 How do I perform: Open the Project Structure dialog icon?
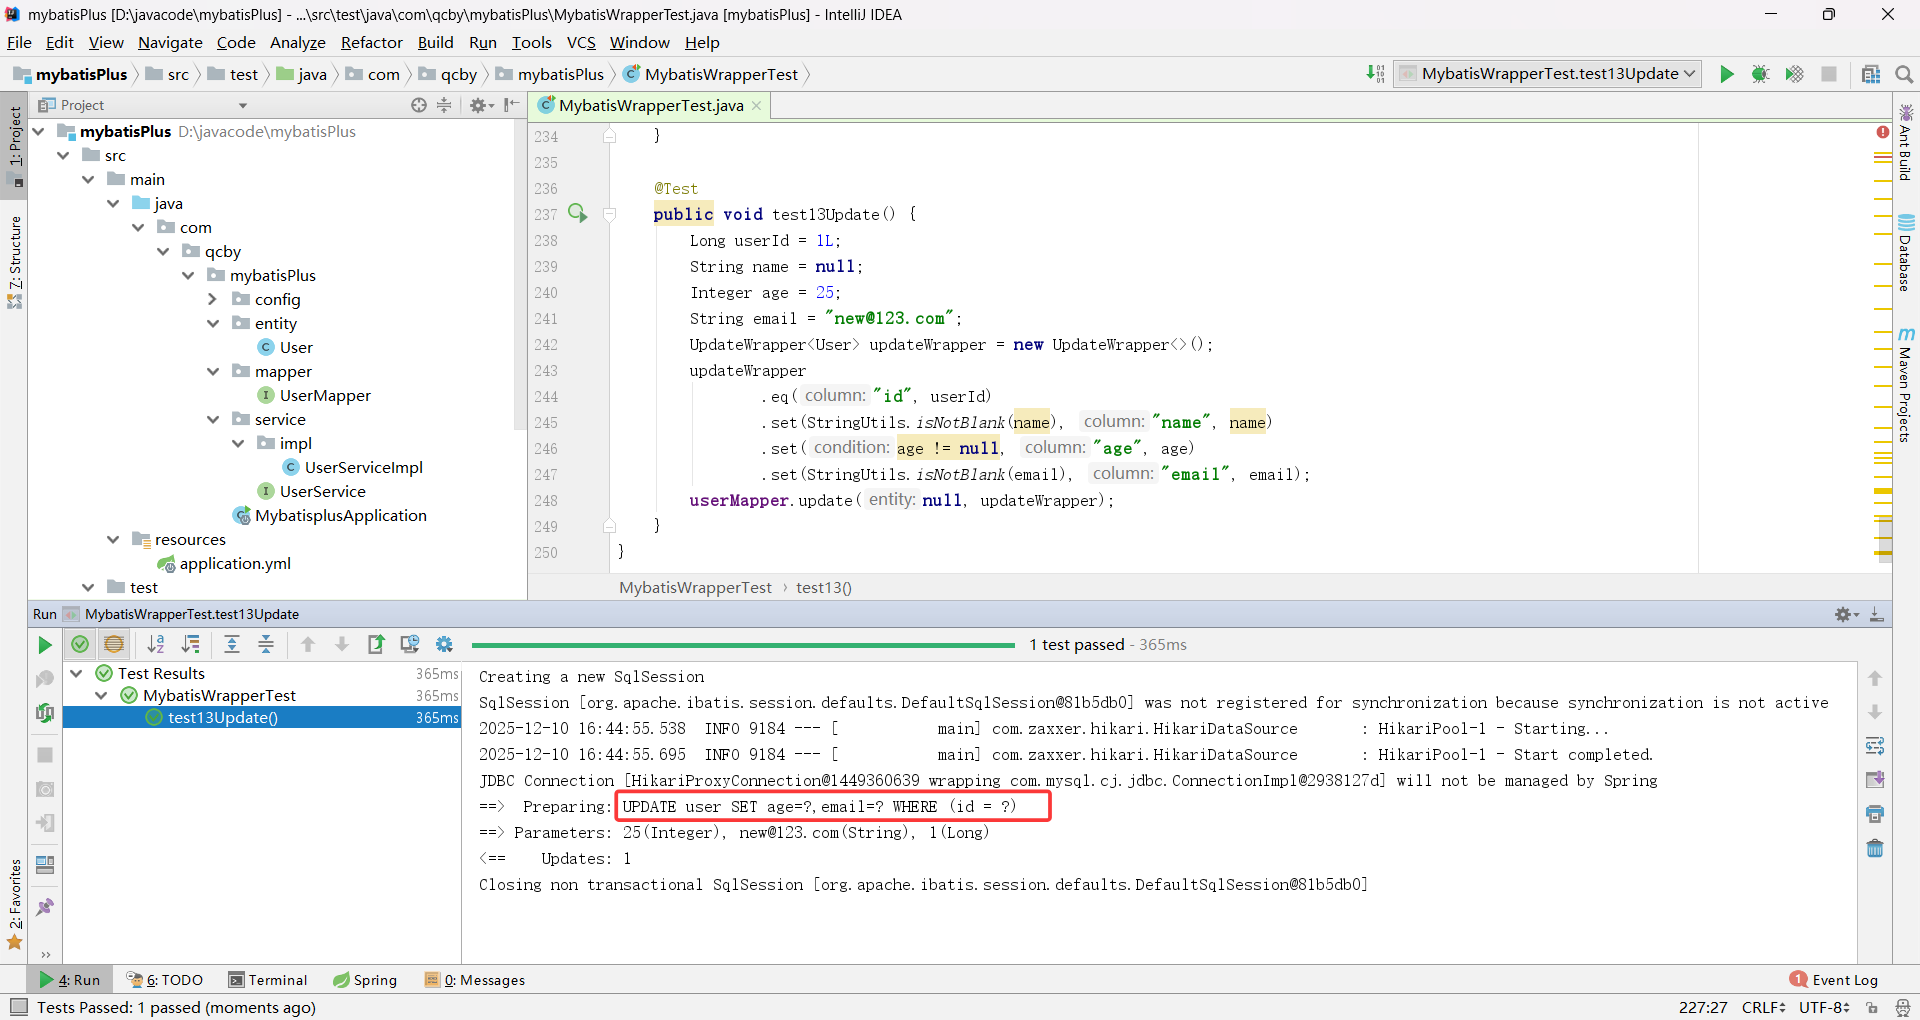[1871, 74]
